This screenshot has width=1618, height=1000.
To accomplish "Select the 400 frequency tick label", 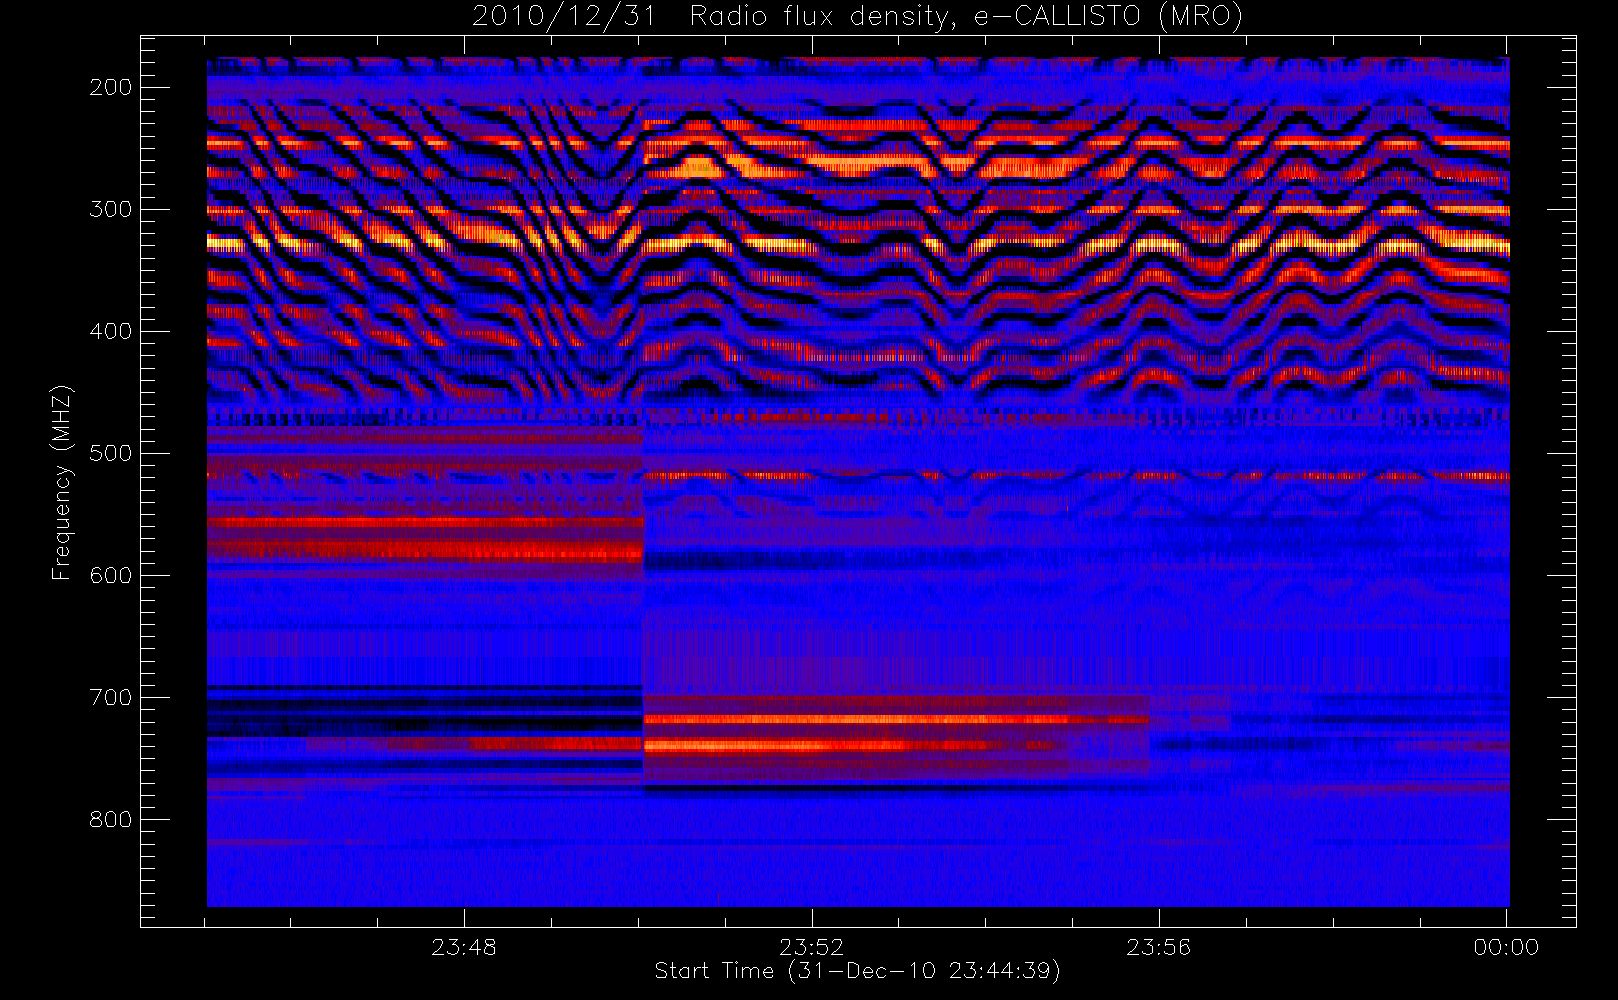I will 111,331.
